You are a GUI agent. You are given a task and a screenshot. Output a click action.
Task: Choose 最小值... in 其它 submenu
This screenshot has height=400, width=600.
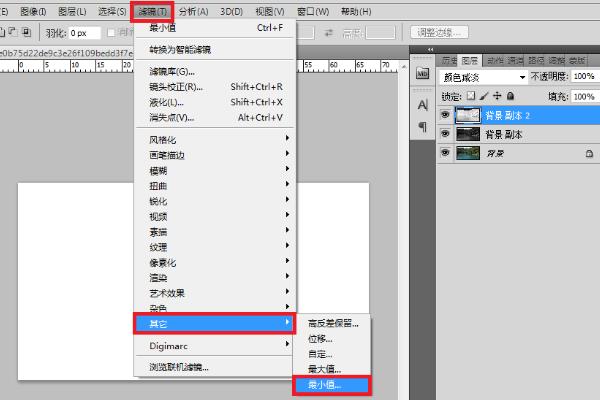coord(332,385)
